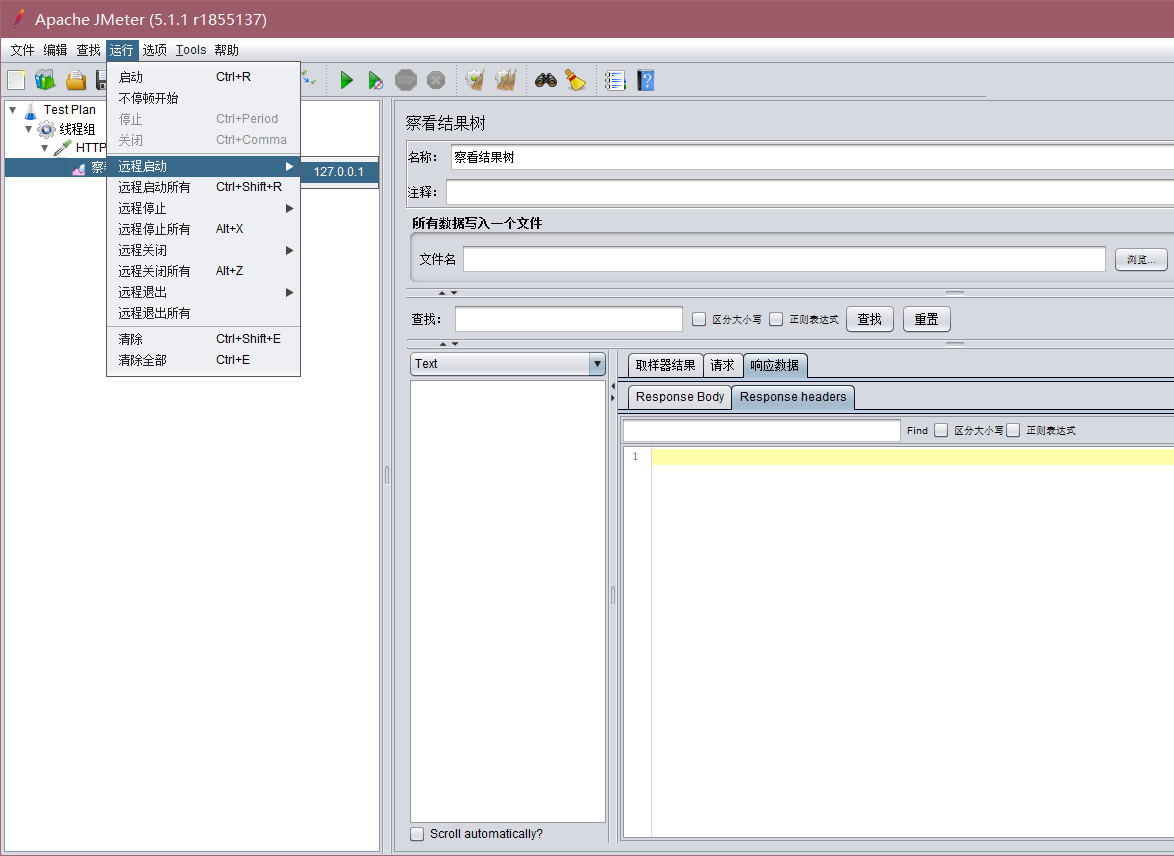
Task: Click the yellow broom Reset Search icon
Action: pos(575,80)
